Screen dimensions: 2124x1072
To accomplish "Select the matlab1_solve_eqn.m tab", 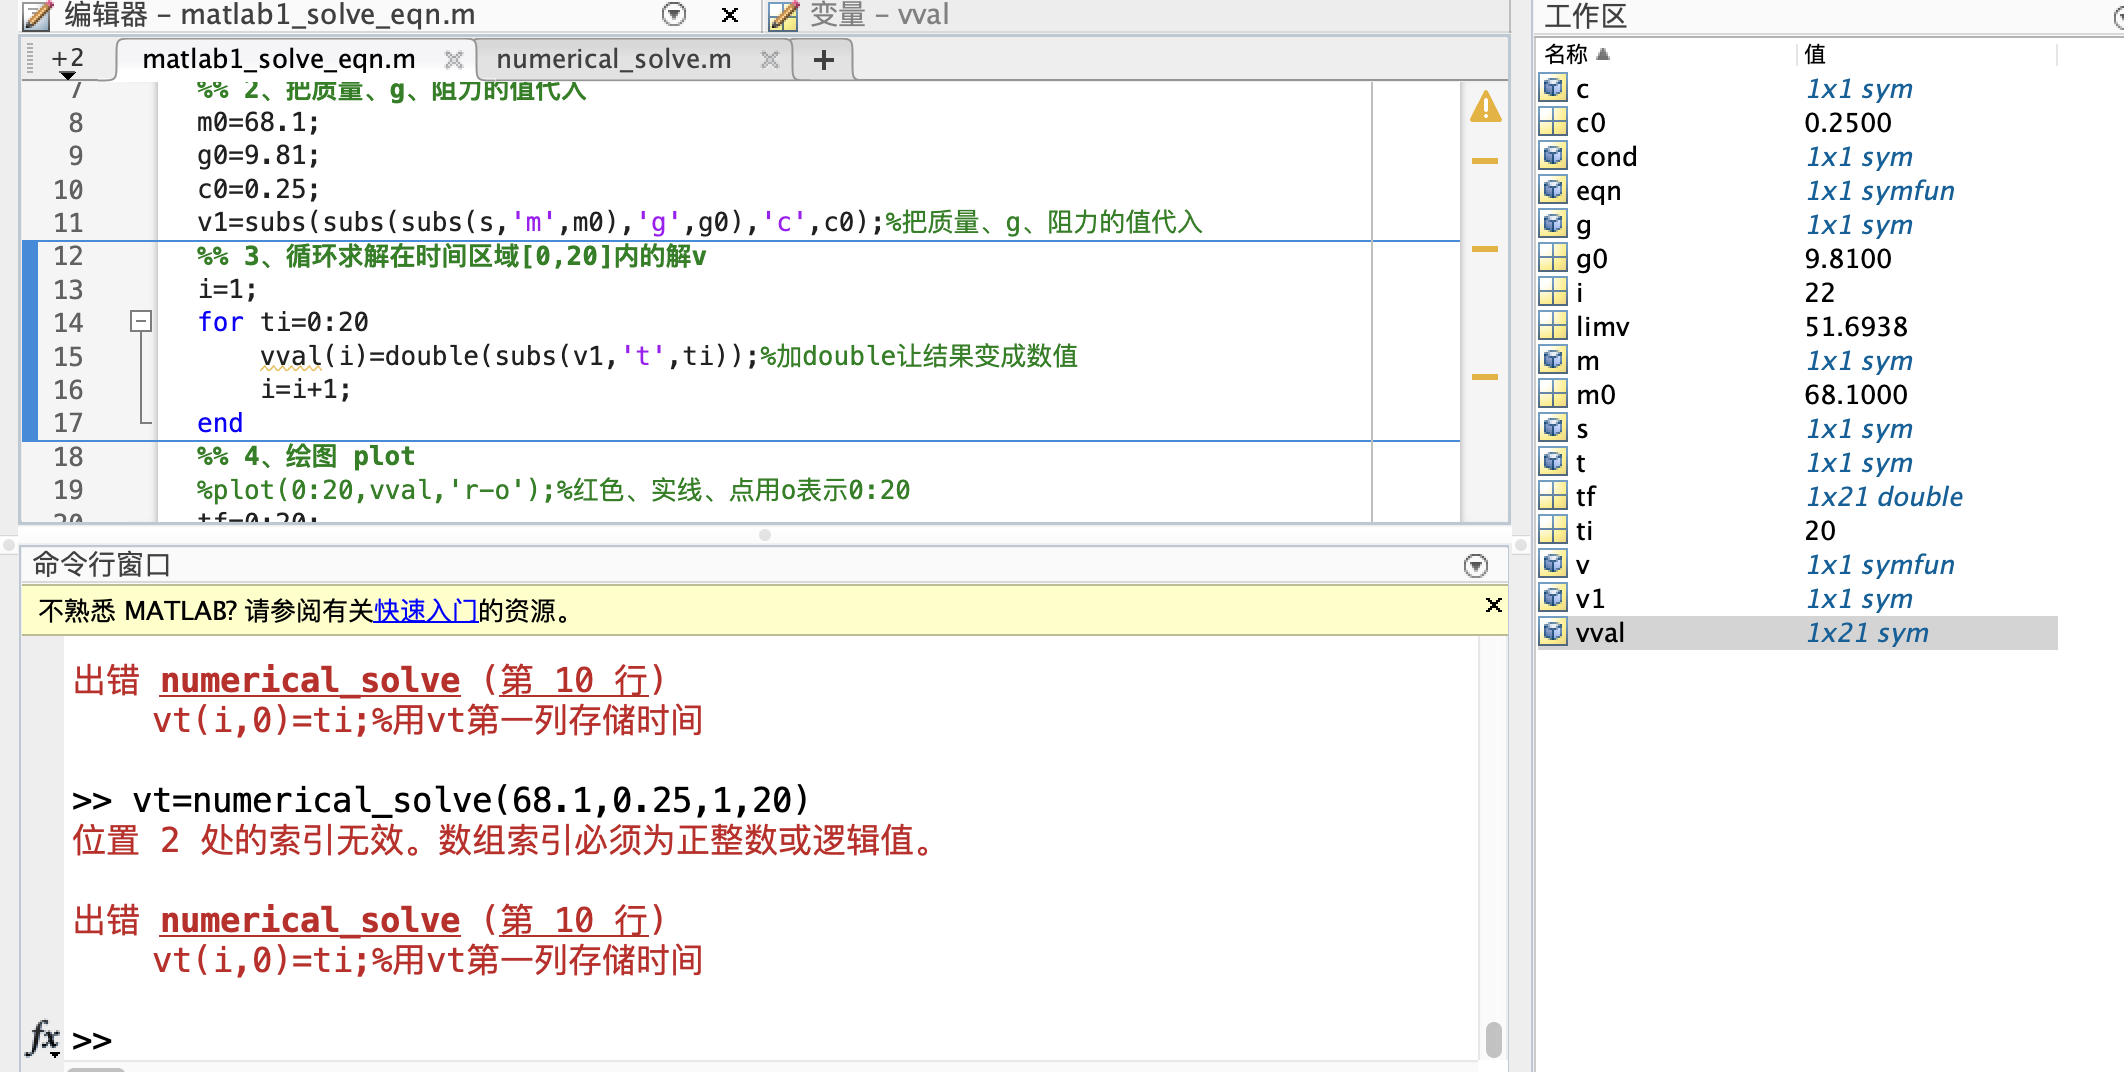I will pyautogui.click(x=279, y=60).
